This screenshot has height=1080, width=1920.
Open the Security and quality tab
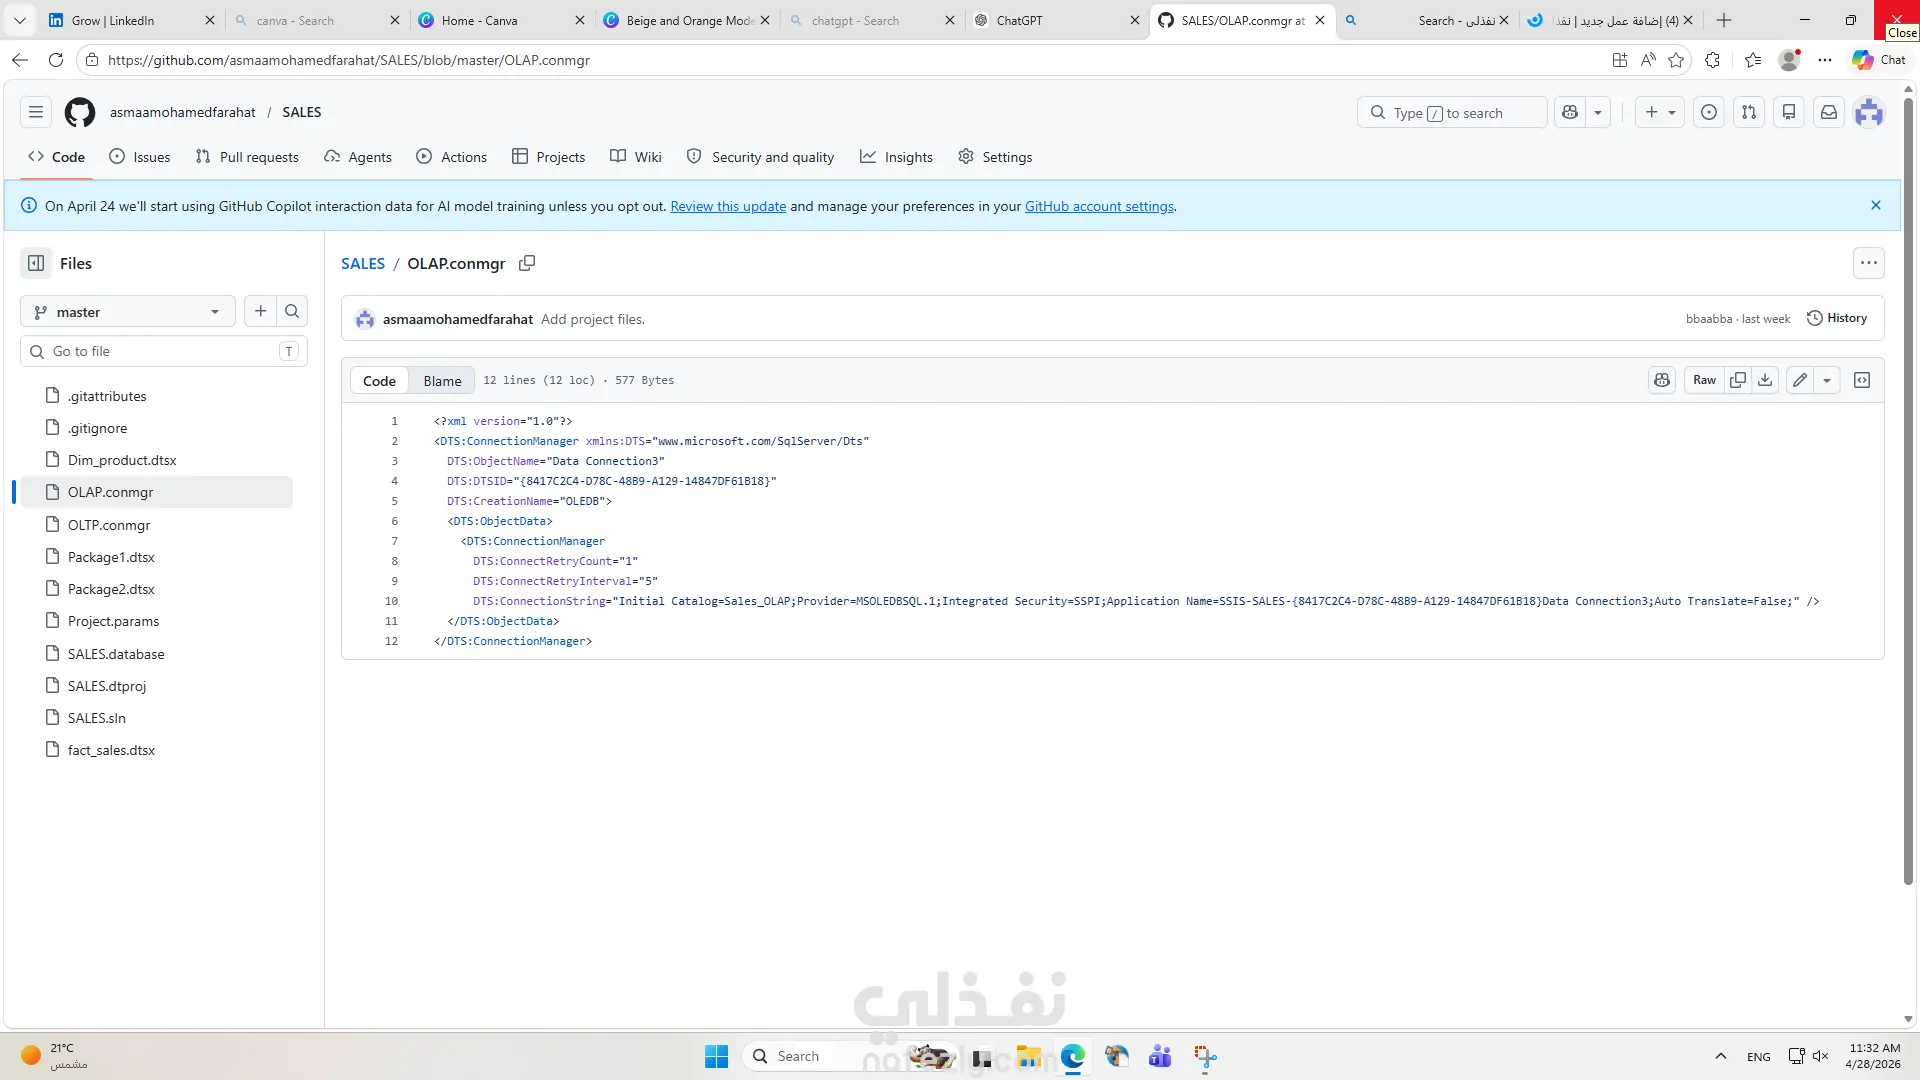[x=761, y=157]
